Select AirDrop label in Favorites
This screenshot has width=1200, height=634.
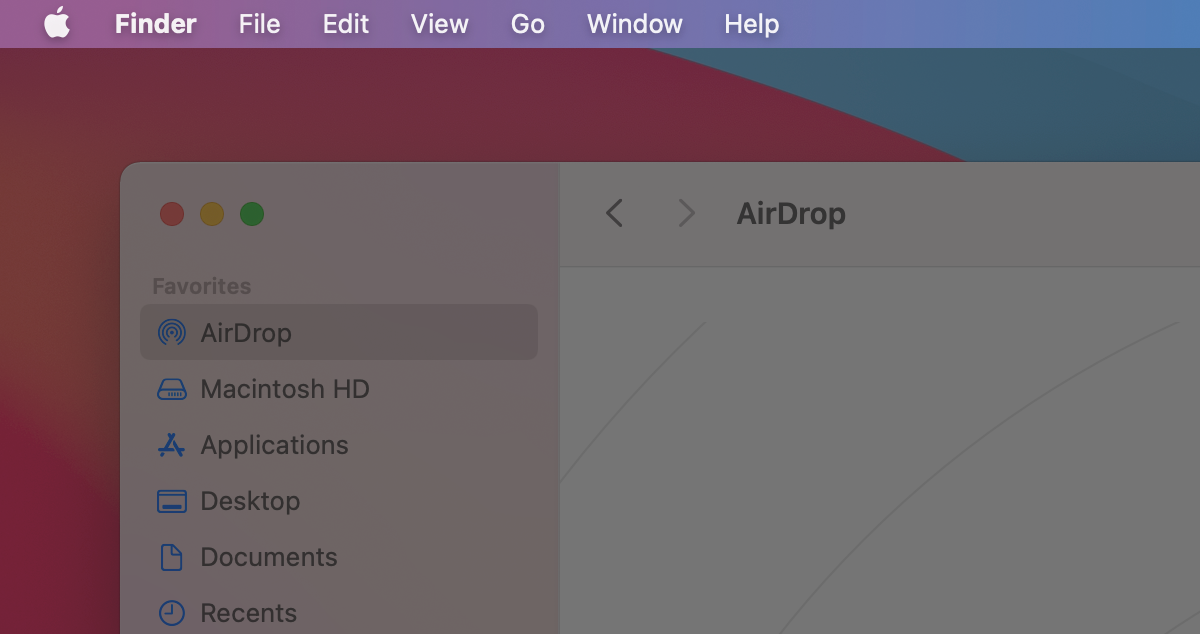coord(246,333)
